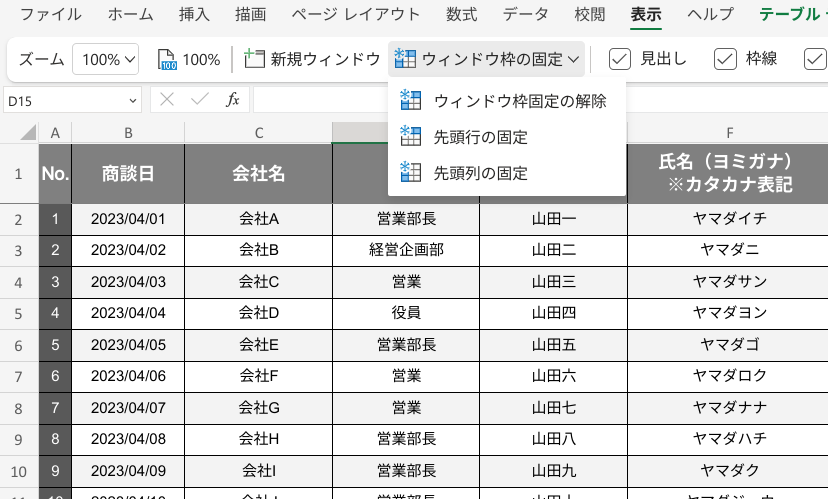Click the ヤマダサン cell

729,282
